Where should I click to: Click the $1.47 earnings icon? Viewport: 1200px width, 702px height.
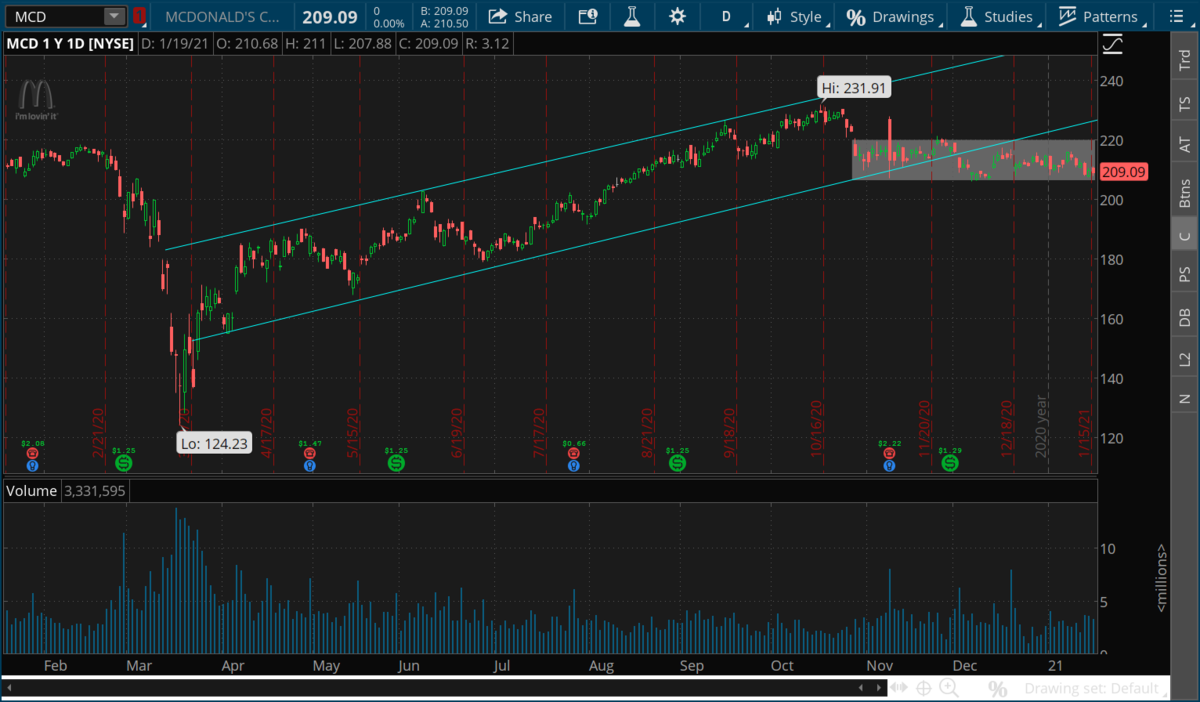coord(310,456)
